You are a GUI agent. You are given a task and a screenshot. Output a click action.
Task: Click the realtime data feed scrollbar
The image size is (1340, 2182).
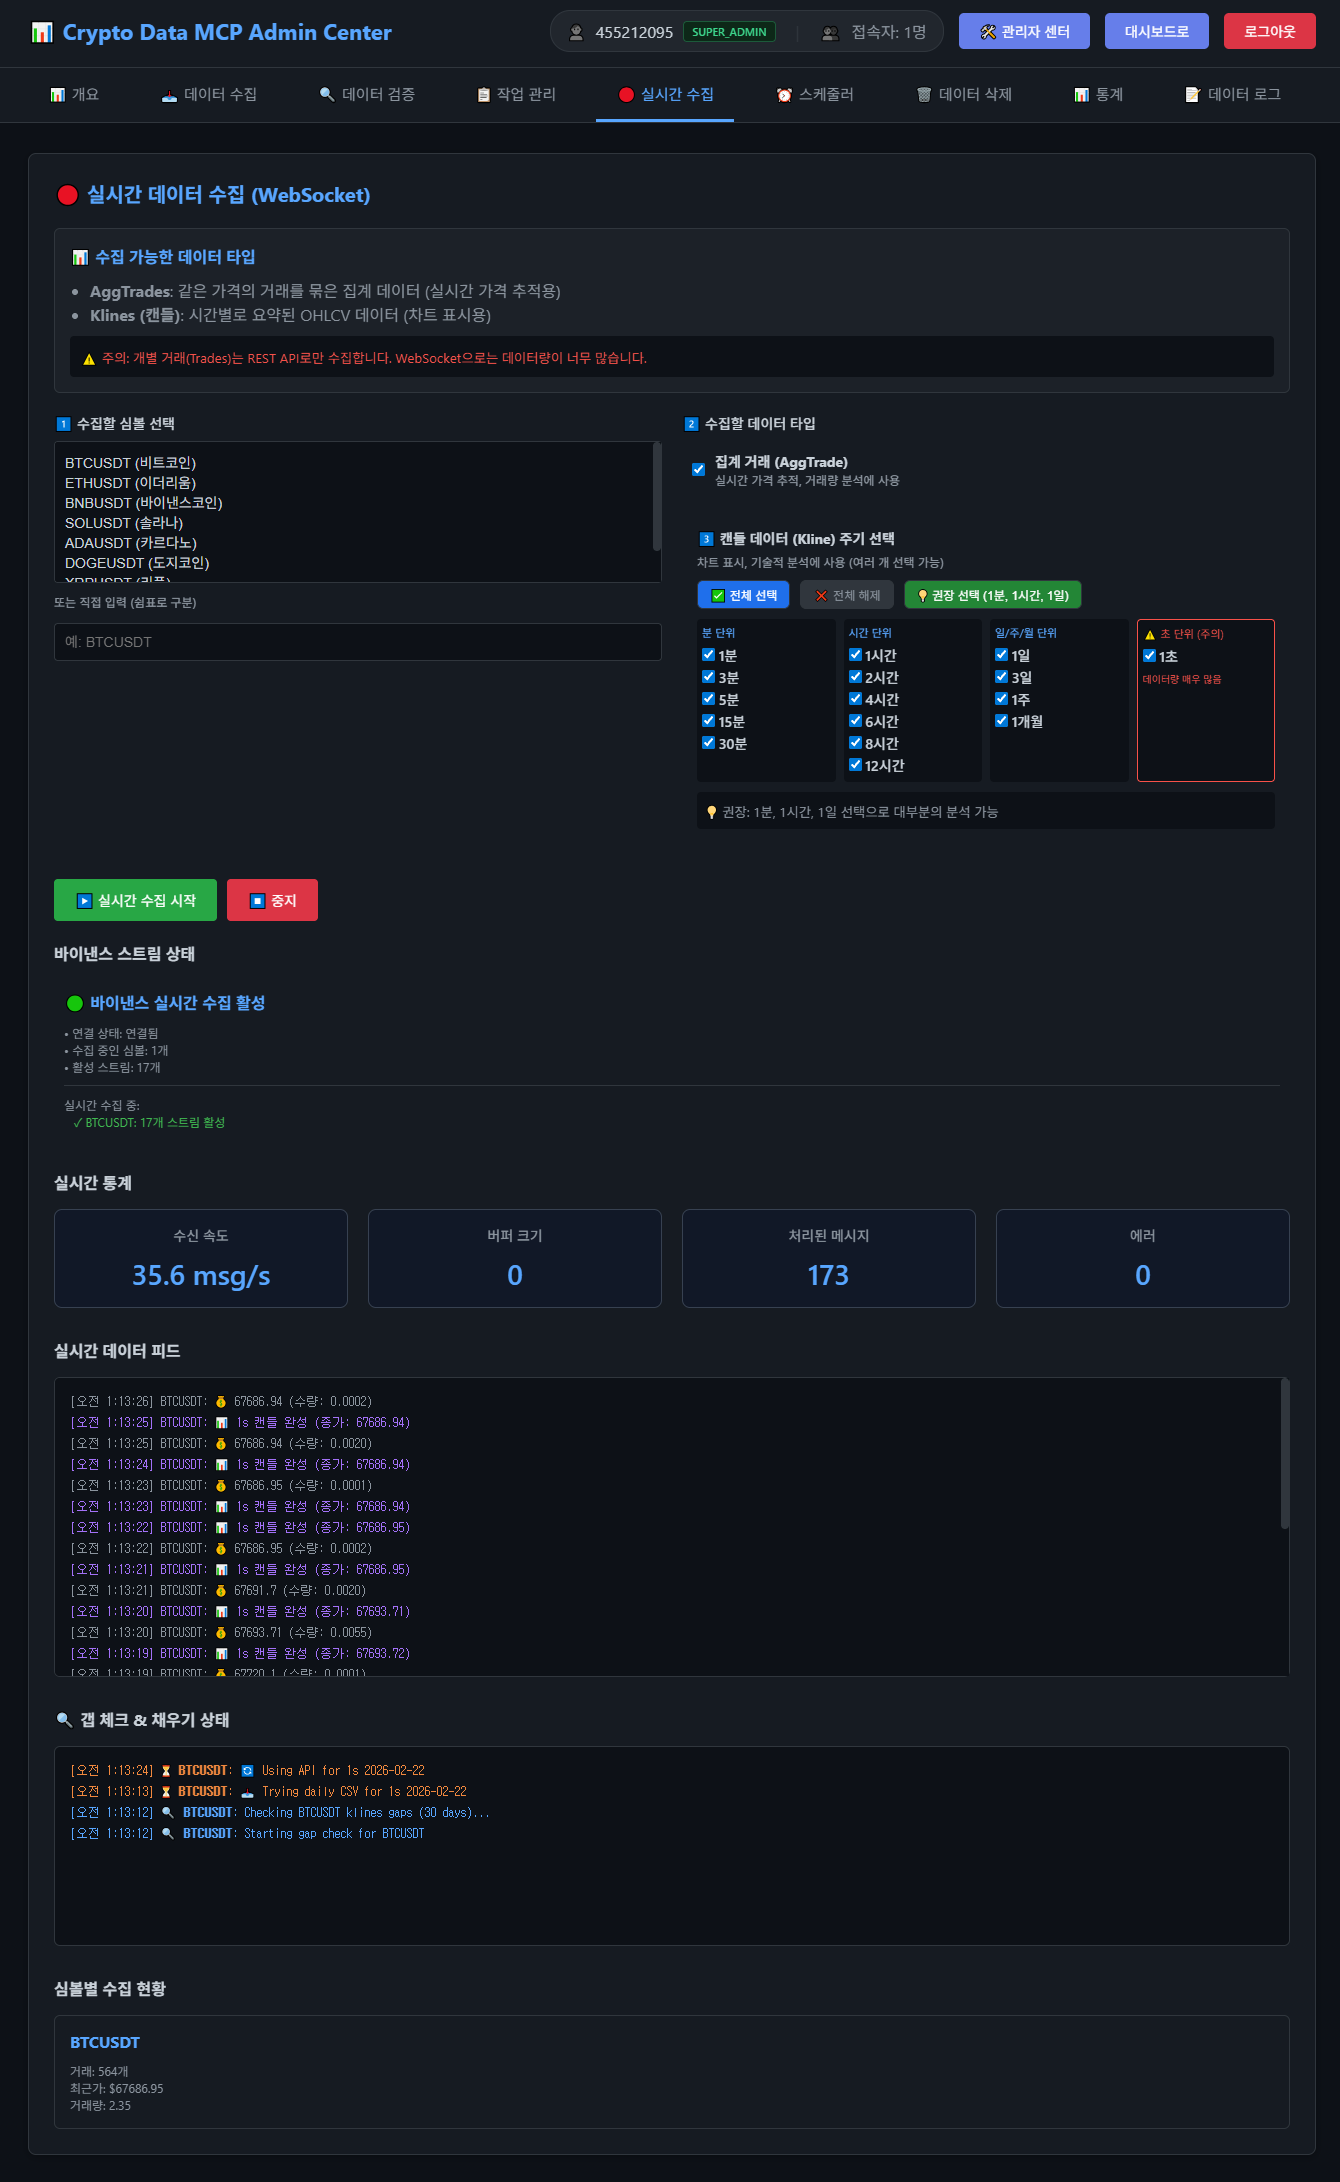coord(1284,1455)
